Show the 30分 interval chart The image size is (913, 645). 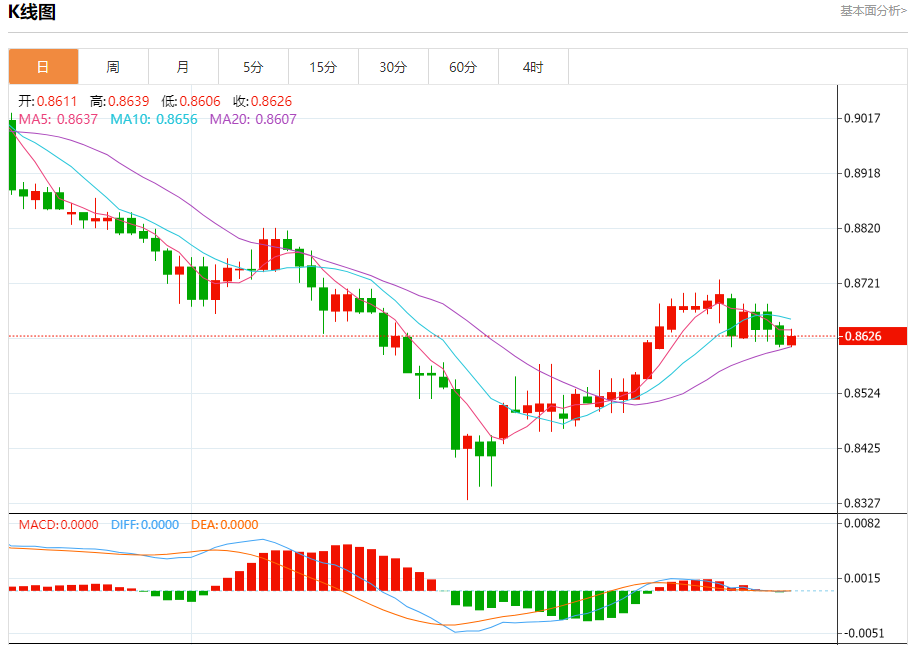pyautogui.click(x=393, y=67)
